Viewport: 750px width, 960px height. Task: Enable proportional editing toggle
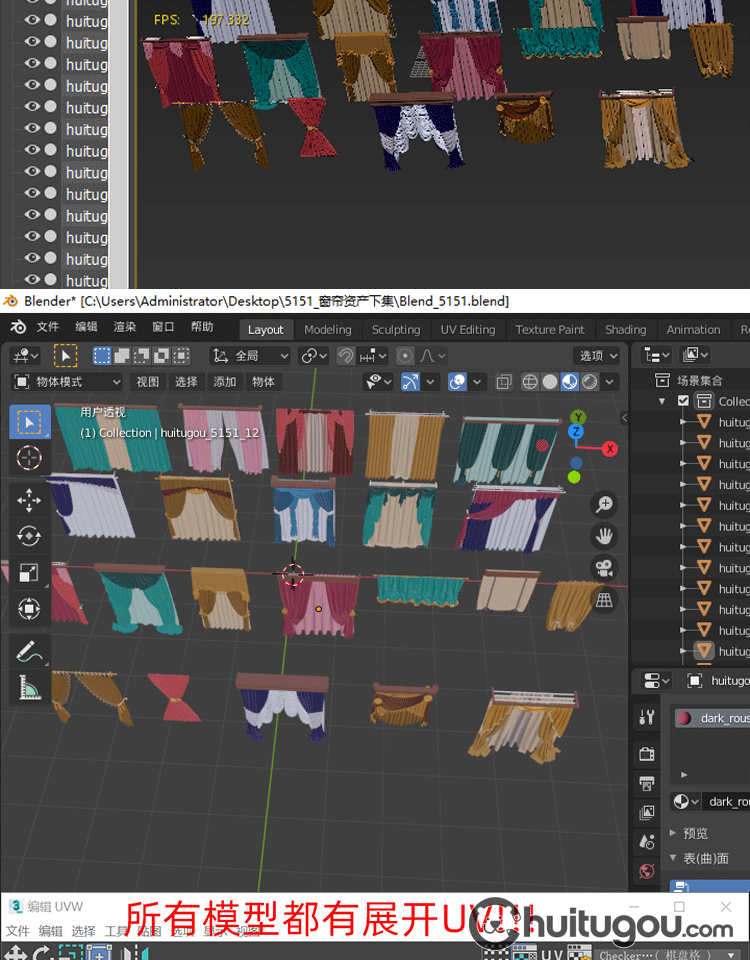[x=405, y=356]
